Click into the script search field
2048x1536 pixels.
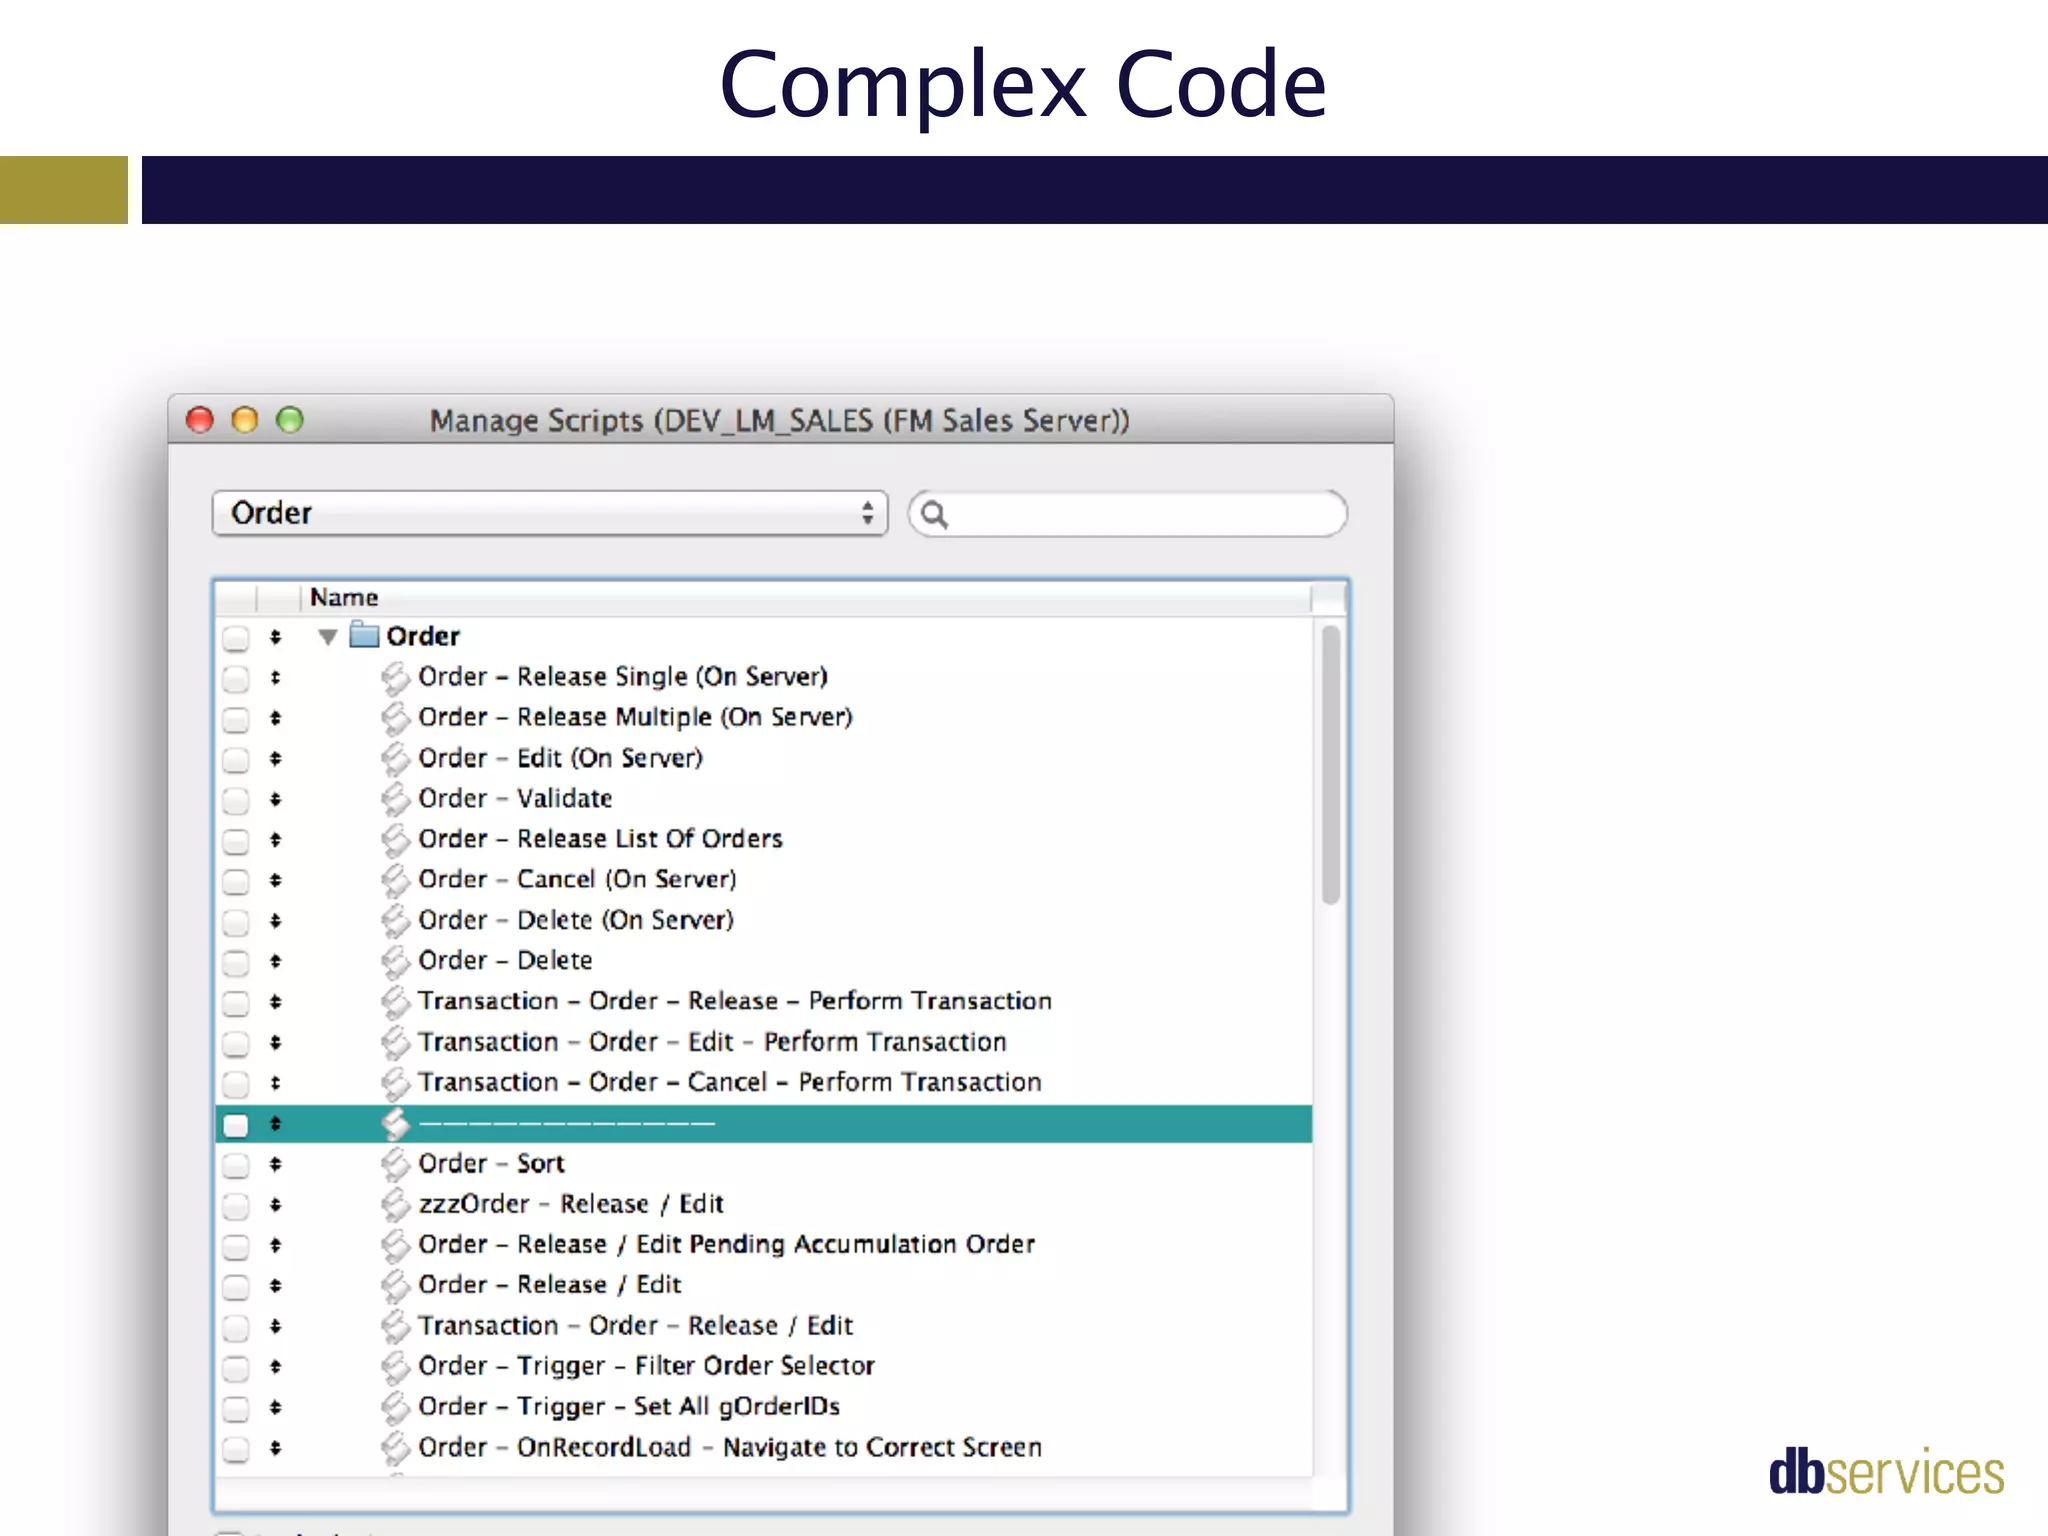(1140, 514)
